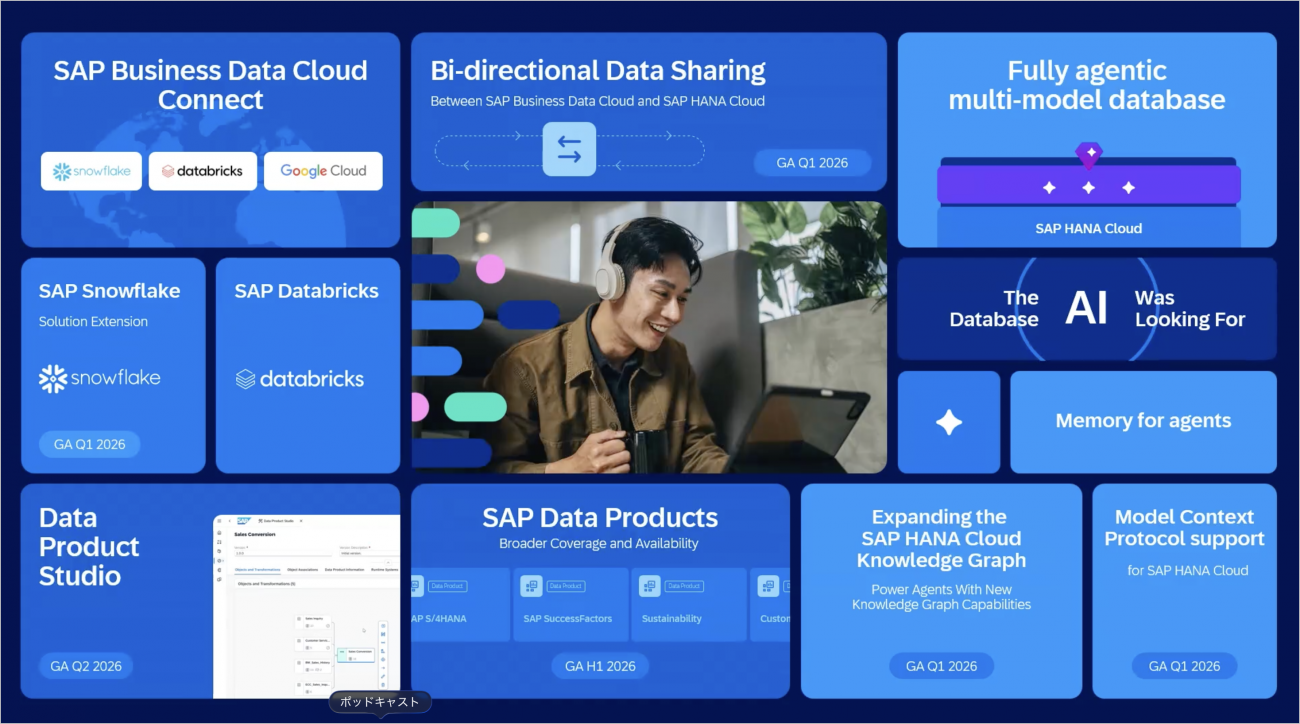The width and height of the screenshot is (1300, 724).
Task: Click the Sustainability data product icon
Action: click(649, 586)
